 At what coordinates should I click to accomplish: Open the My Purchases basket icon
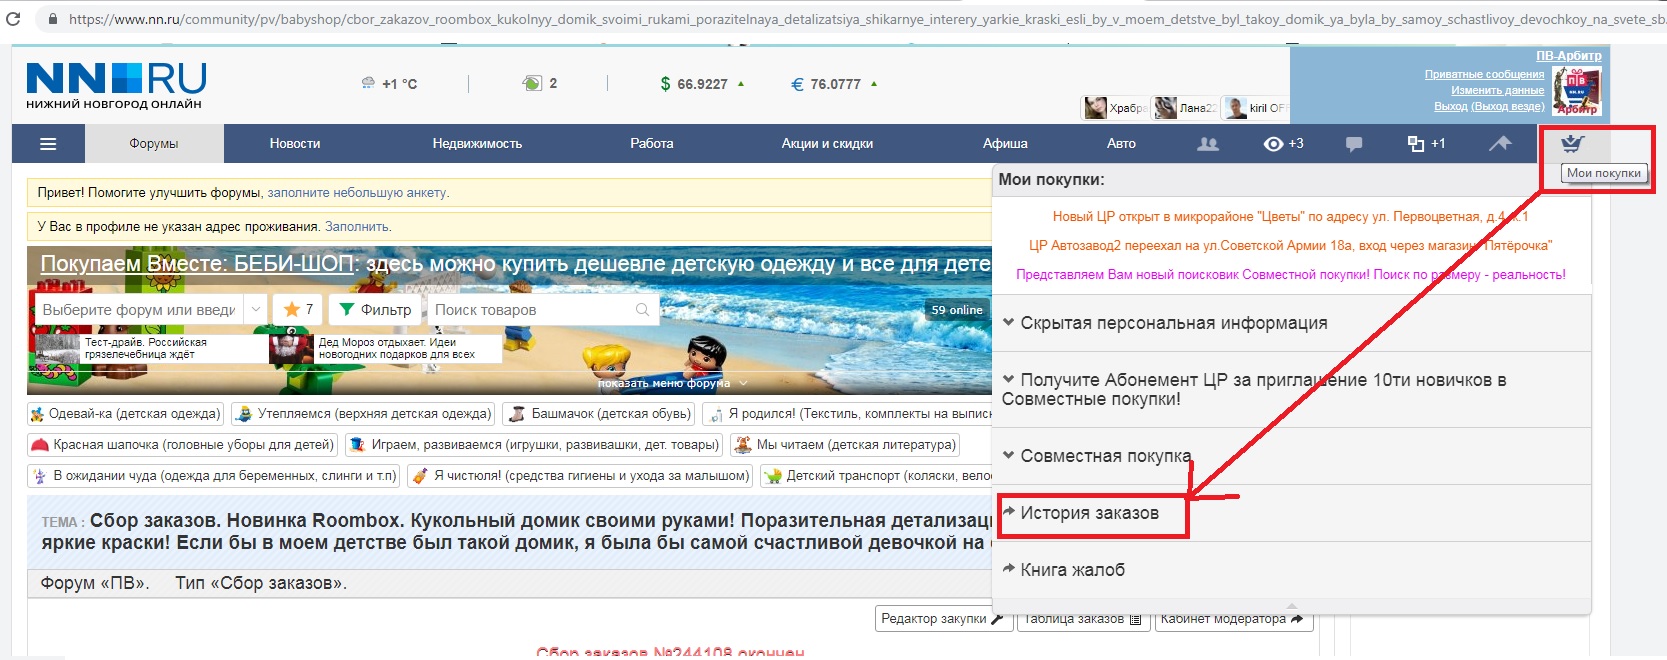pyautogui.click(x=1573, y=144)
